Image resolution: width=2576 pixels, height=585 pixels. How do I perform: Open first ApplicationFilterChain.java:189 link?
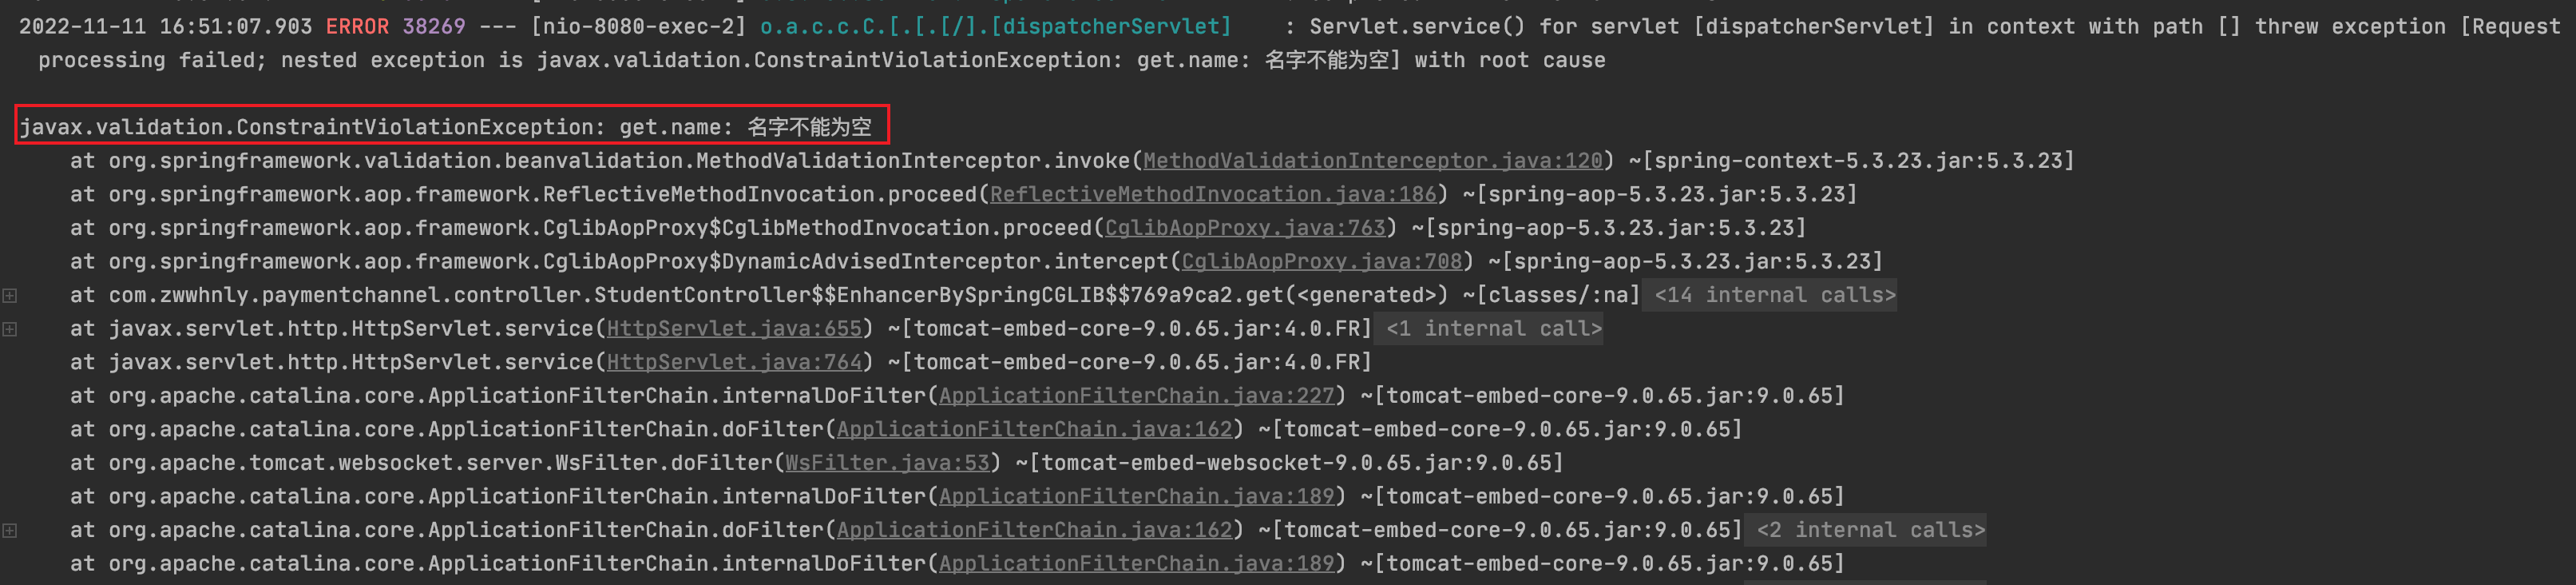1137,496
